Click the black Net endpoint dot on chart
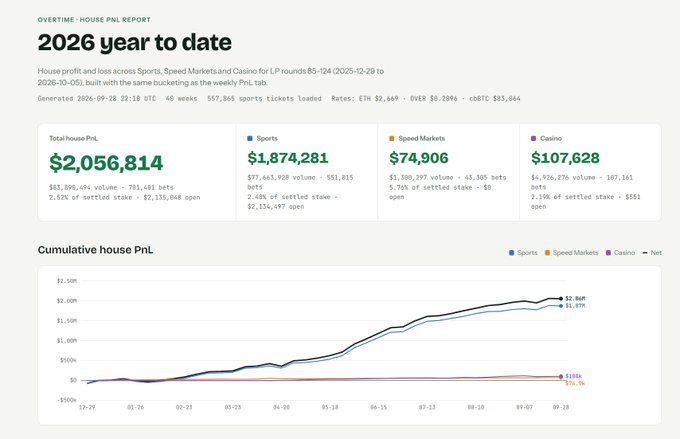Screen dimensions: 680x439 pyautogui.click(x=561, y=298)
